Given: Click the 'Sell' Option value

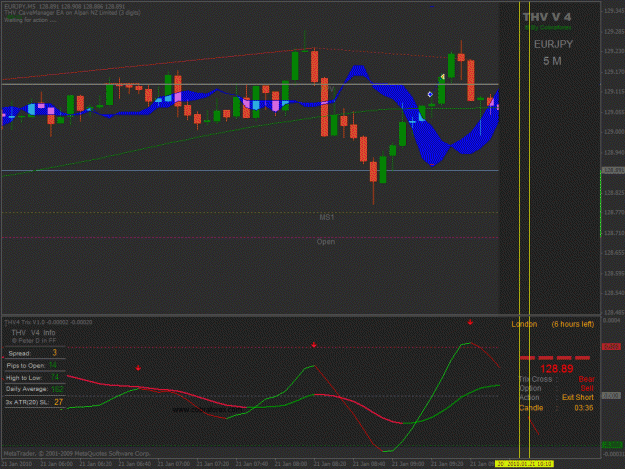Looking at the screenshot, I should click(587, 388).
